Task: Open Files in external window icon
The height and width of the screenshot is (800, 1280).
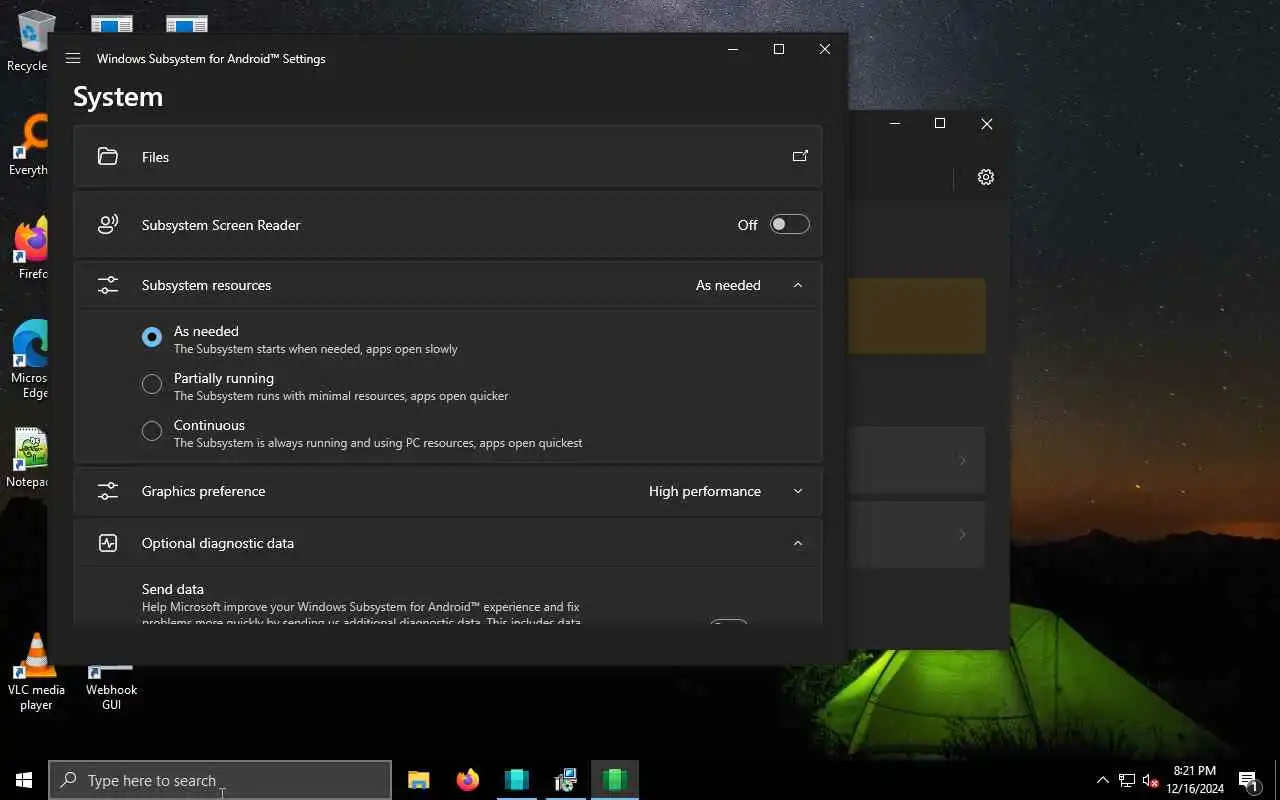Action: coord(800,156)
